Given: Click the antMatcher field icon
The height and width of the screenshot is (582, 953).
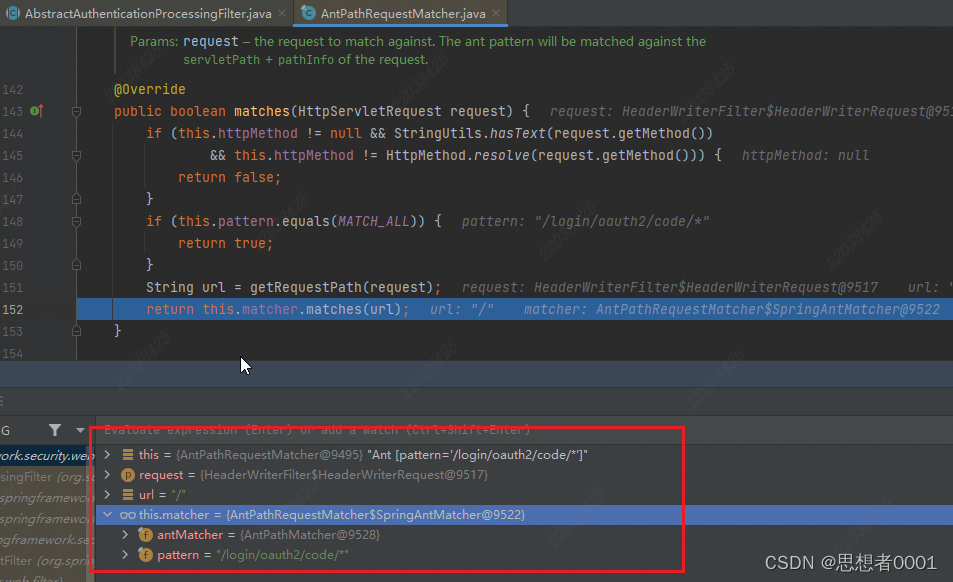Looking at the screenshot, I should click(x=145, y=535).
